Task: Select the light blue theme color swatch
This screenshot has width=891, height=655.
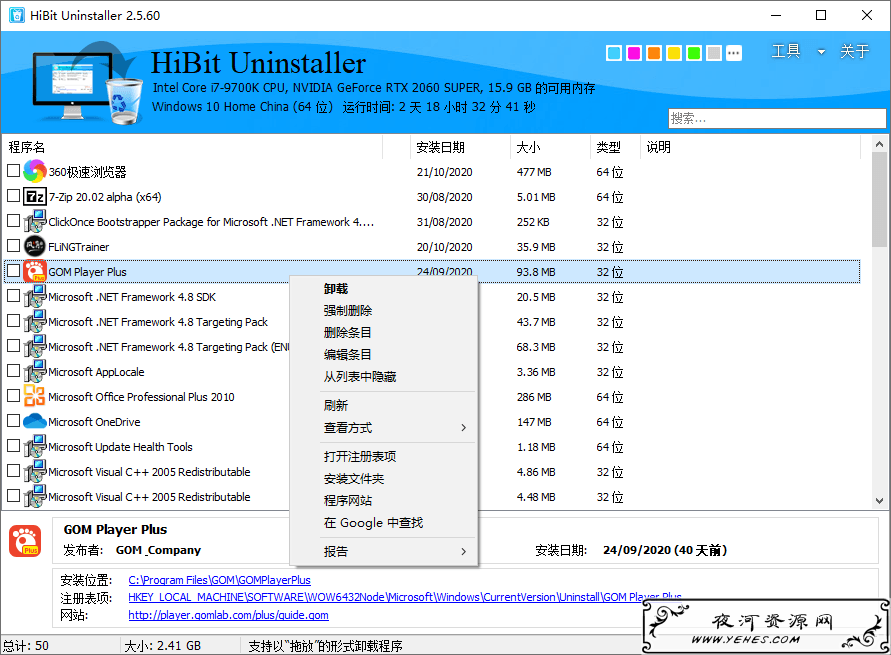Action: point(614,53)
